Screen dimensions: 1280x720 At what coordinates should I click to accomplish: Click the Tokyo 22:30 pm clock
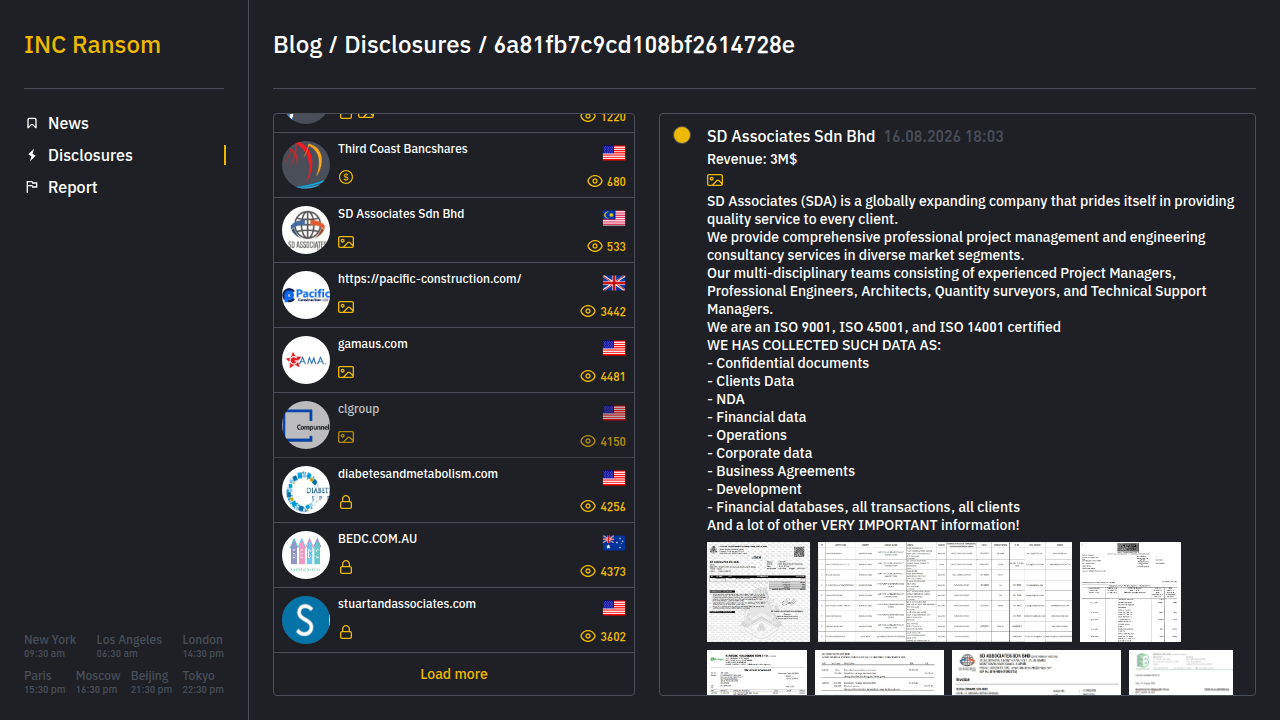(x=203, y=682)
